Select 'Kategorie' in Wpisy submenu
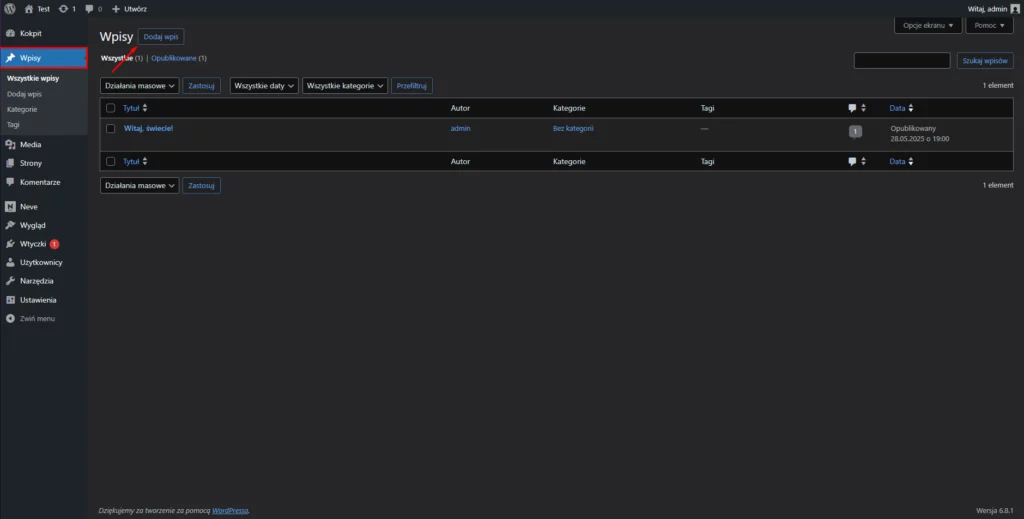1024x519 pixels. (22, 109)
